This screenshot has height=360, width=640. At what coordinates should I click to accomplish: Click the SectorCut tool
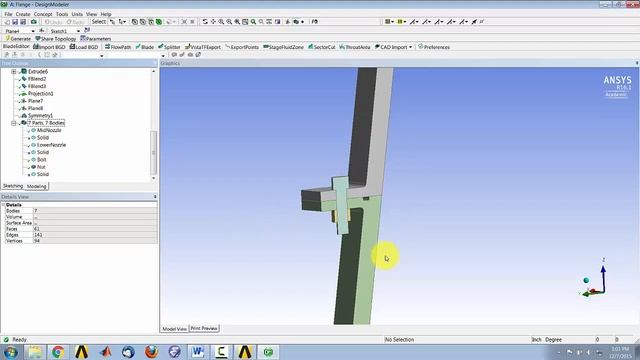[321, 47]
